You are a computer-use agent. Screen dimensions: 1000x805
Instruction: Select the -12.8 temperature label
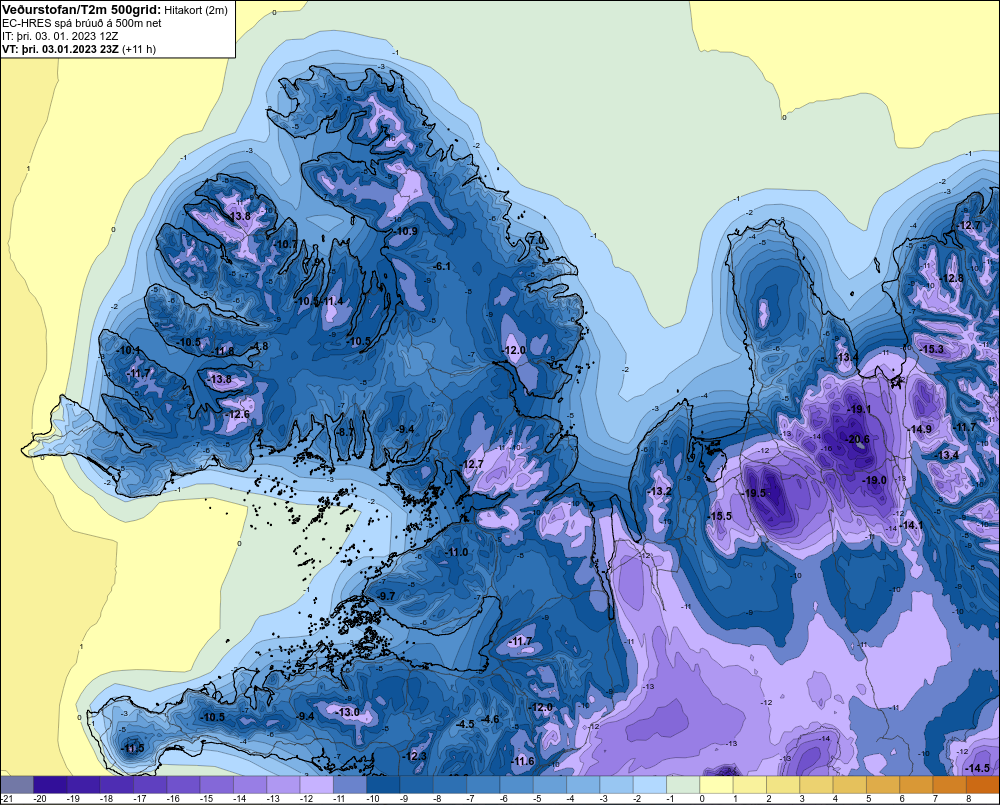tap(952, 278)
